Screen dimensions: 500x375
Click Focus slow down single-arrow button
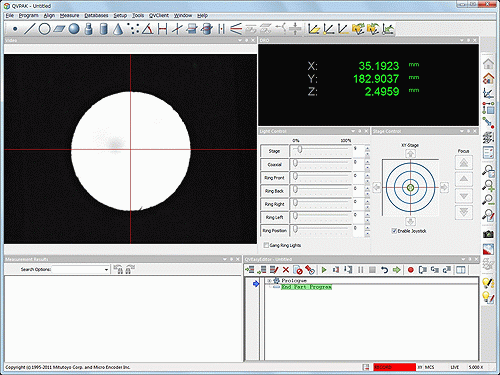point(464,196)
